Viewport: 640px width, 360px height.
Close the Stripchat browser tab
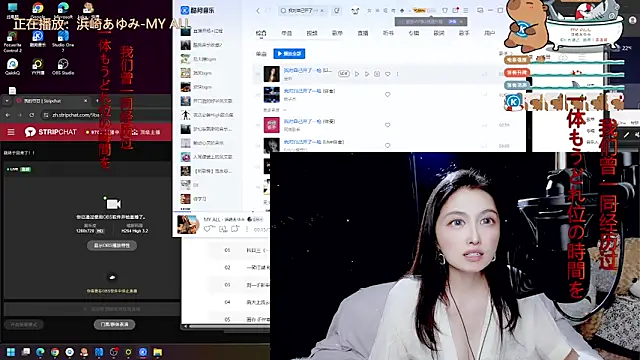85,101
